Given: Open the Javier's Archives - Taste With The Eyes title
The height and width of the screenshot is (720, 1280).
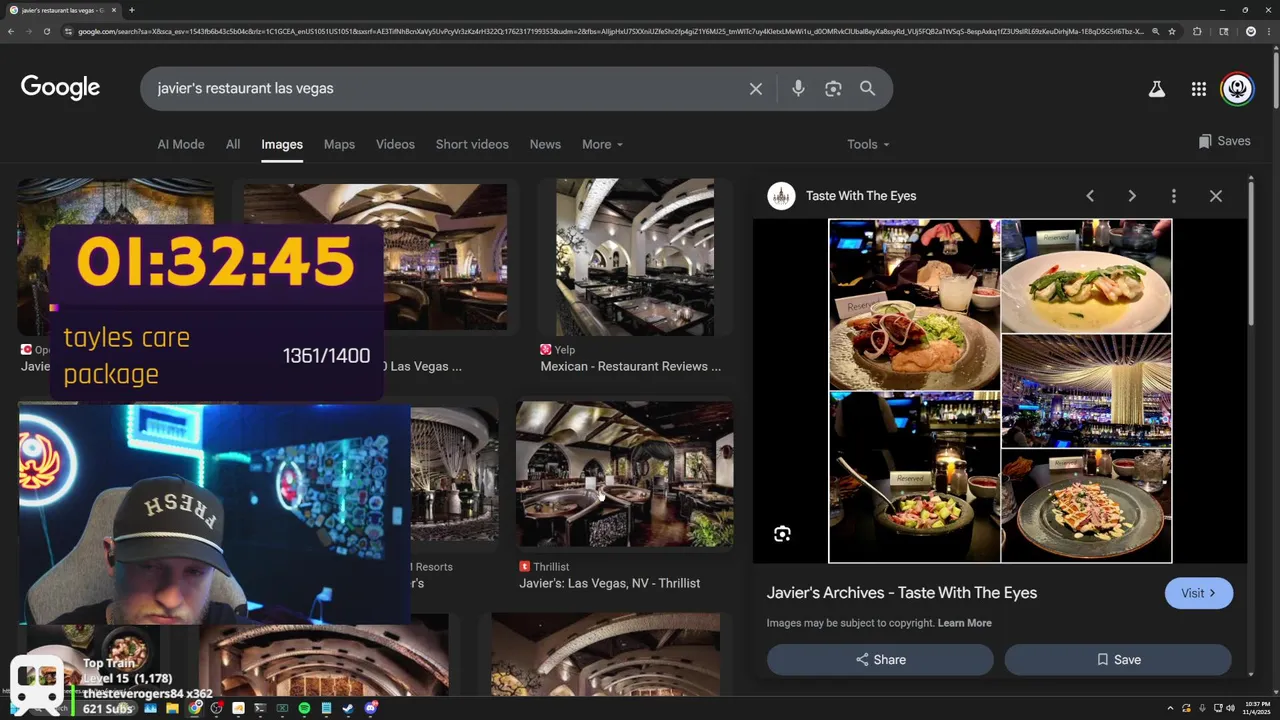Looking at the screenshot, I should pyautogui.click(x=902, y=593).
